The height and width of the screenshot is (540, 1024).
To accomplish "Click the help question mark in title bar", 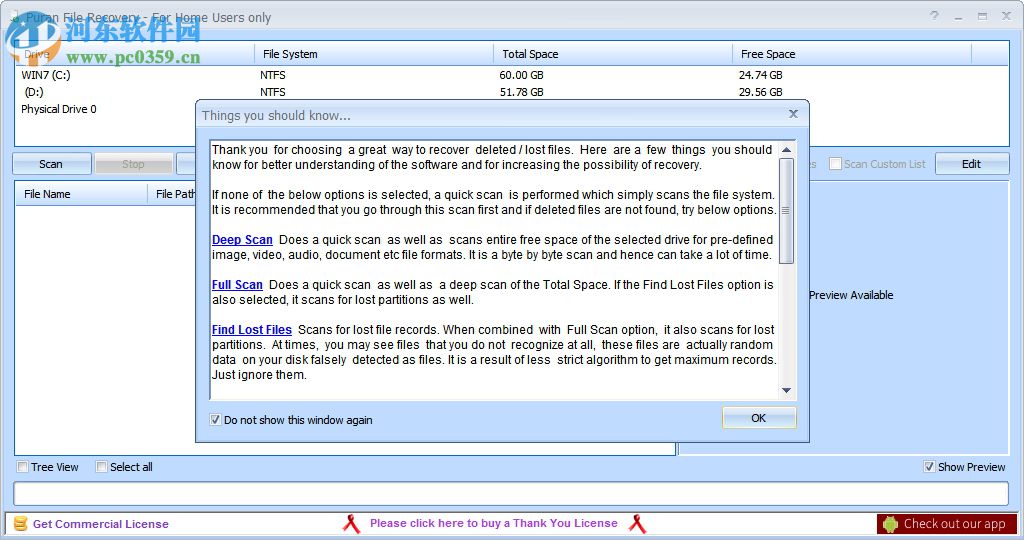I will tap(935, 16).
